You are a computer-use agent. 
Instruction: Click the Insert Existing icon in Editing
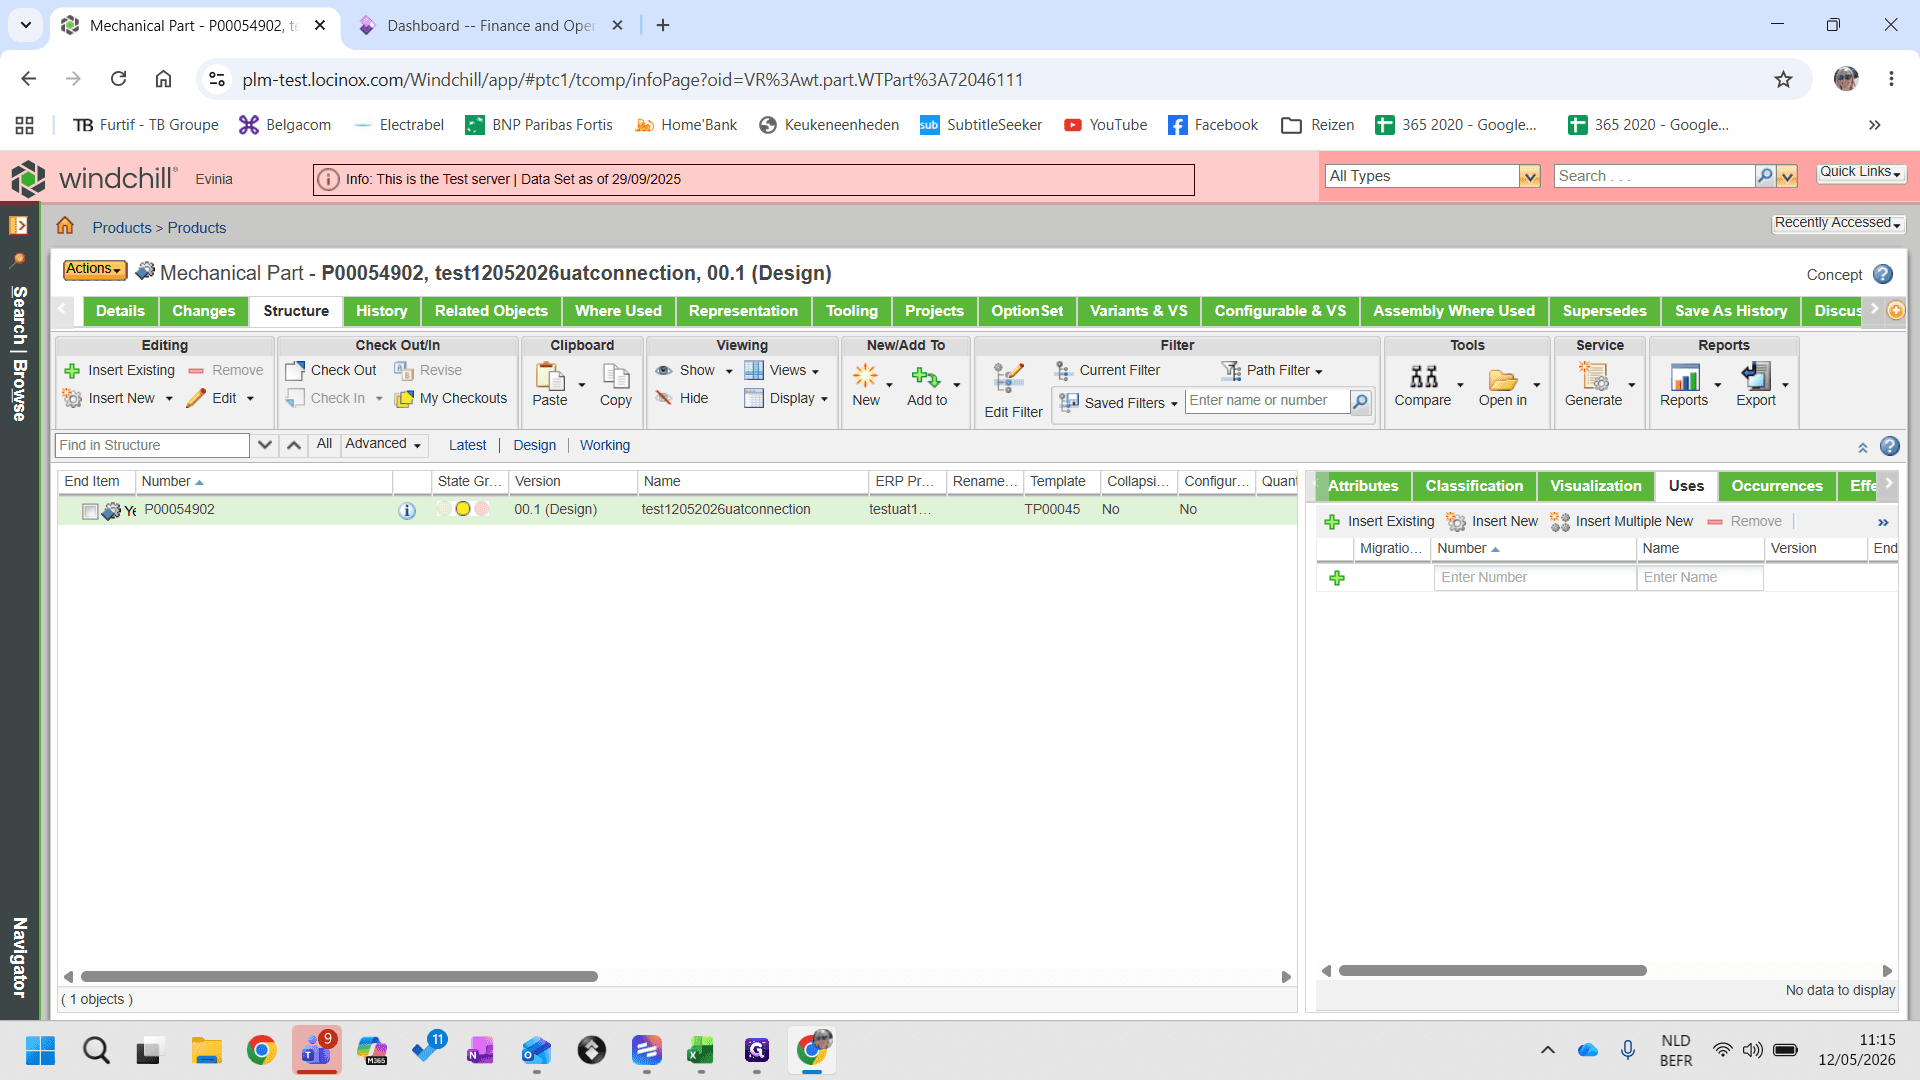[x=72, y=371]
